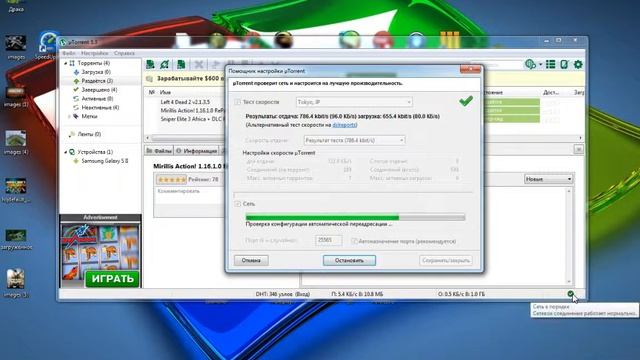
Task: Click the star rating for Mirillis Action
Action: (x=171, y=180)
